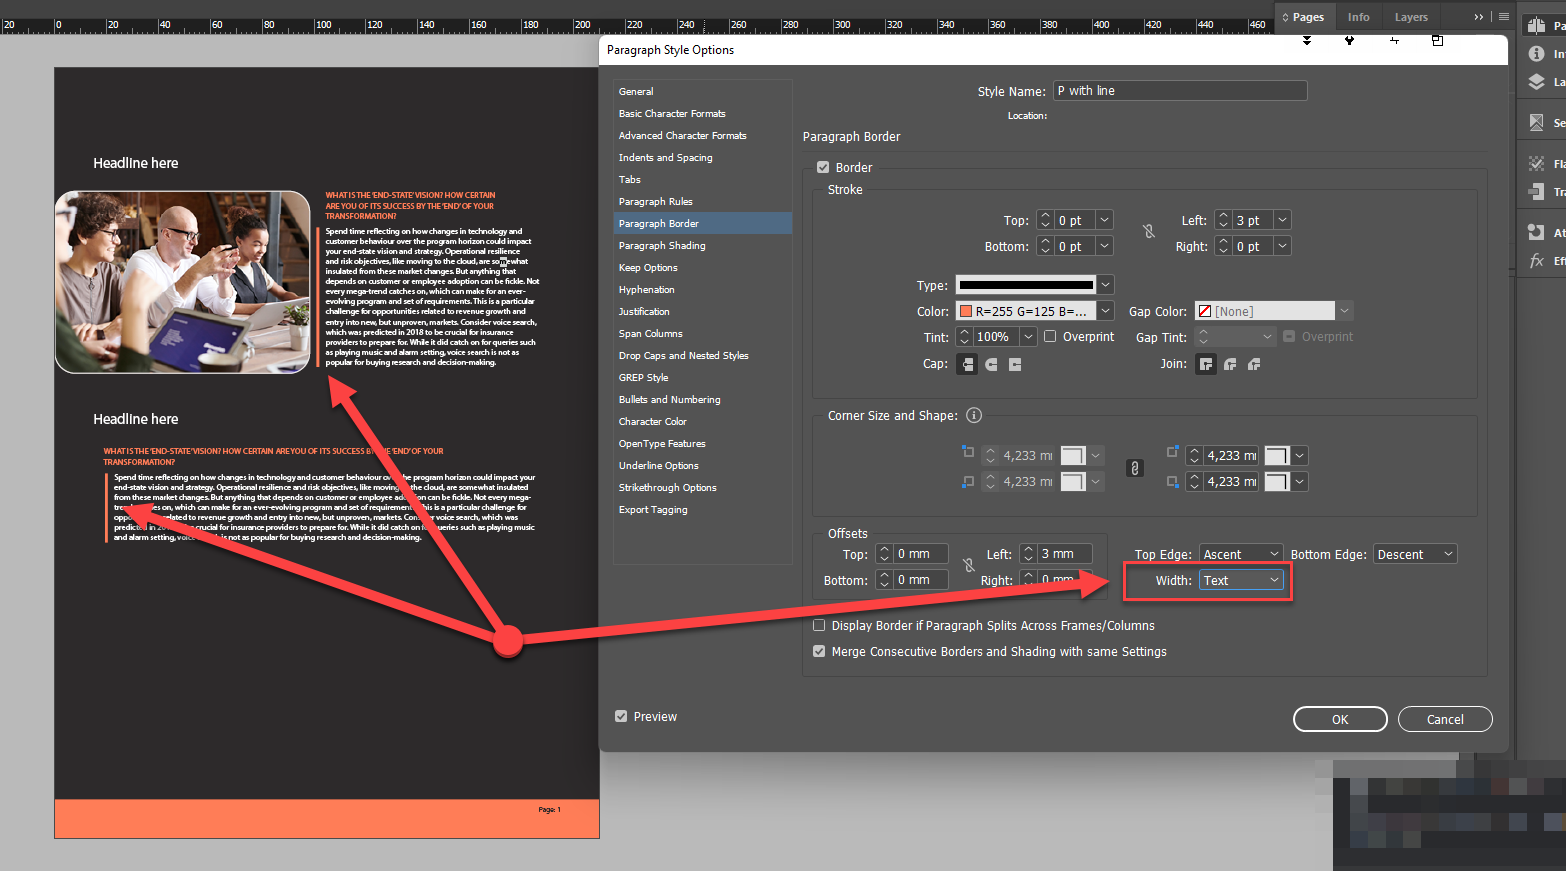Select the Round Cap stroke option
This screenshot has width=1566, height=871.
[990, 365]
